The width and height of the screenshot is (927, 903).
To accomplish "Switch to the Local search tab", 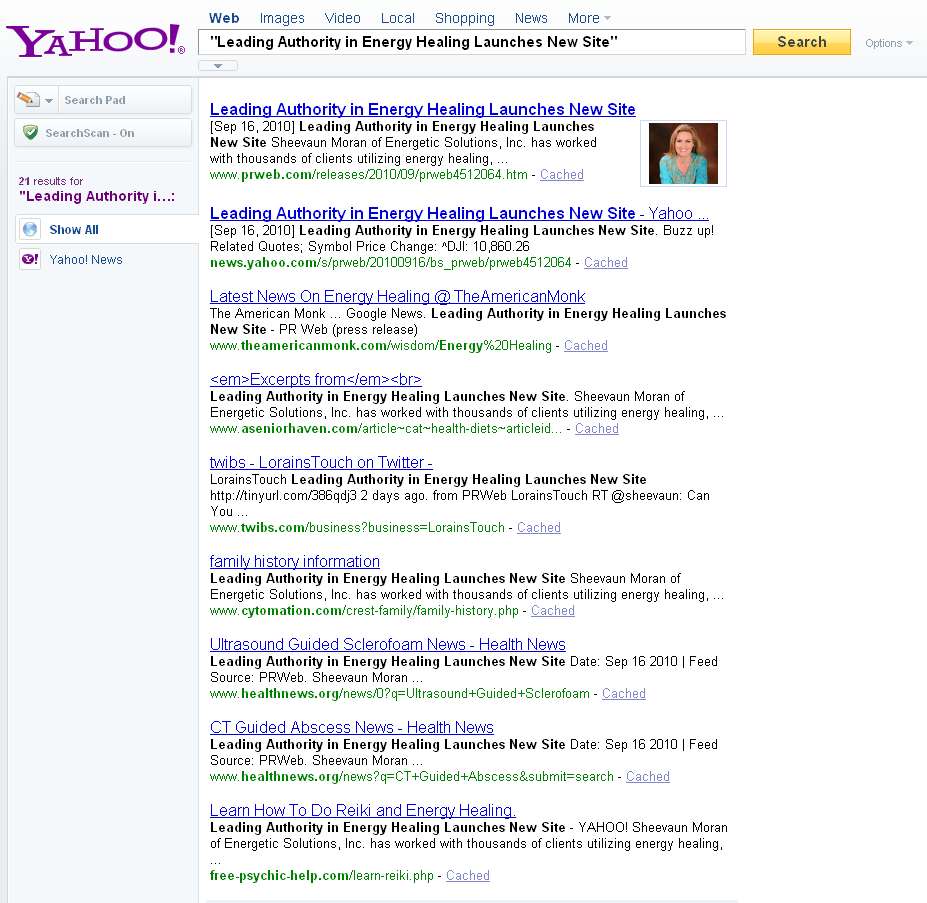I will tap(397, 18).
